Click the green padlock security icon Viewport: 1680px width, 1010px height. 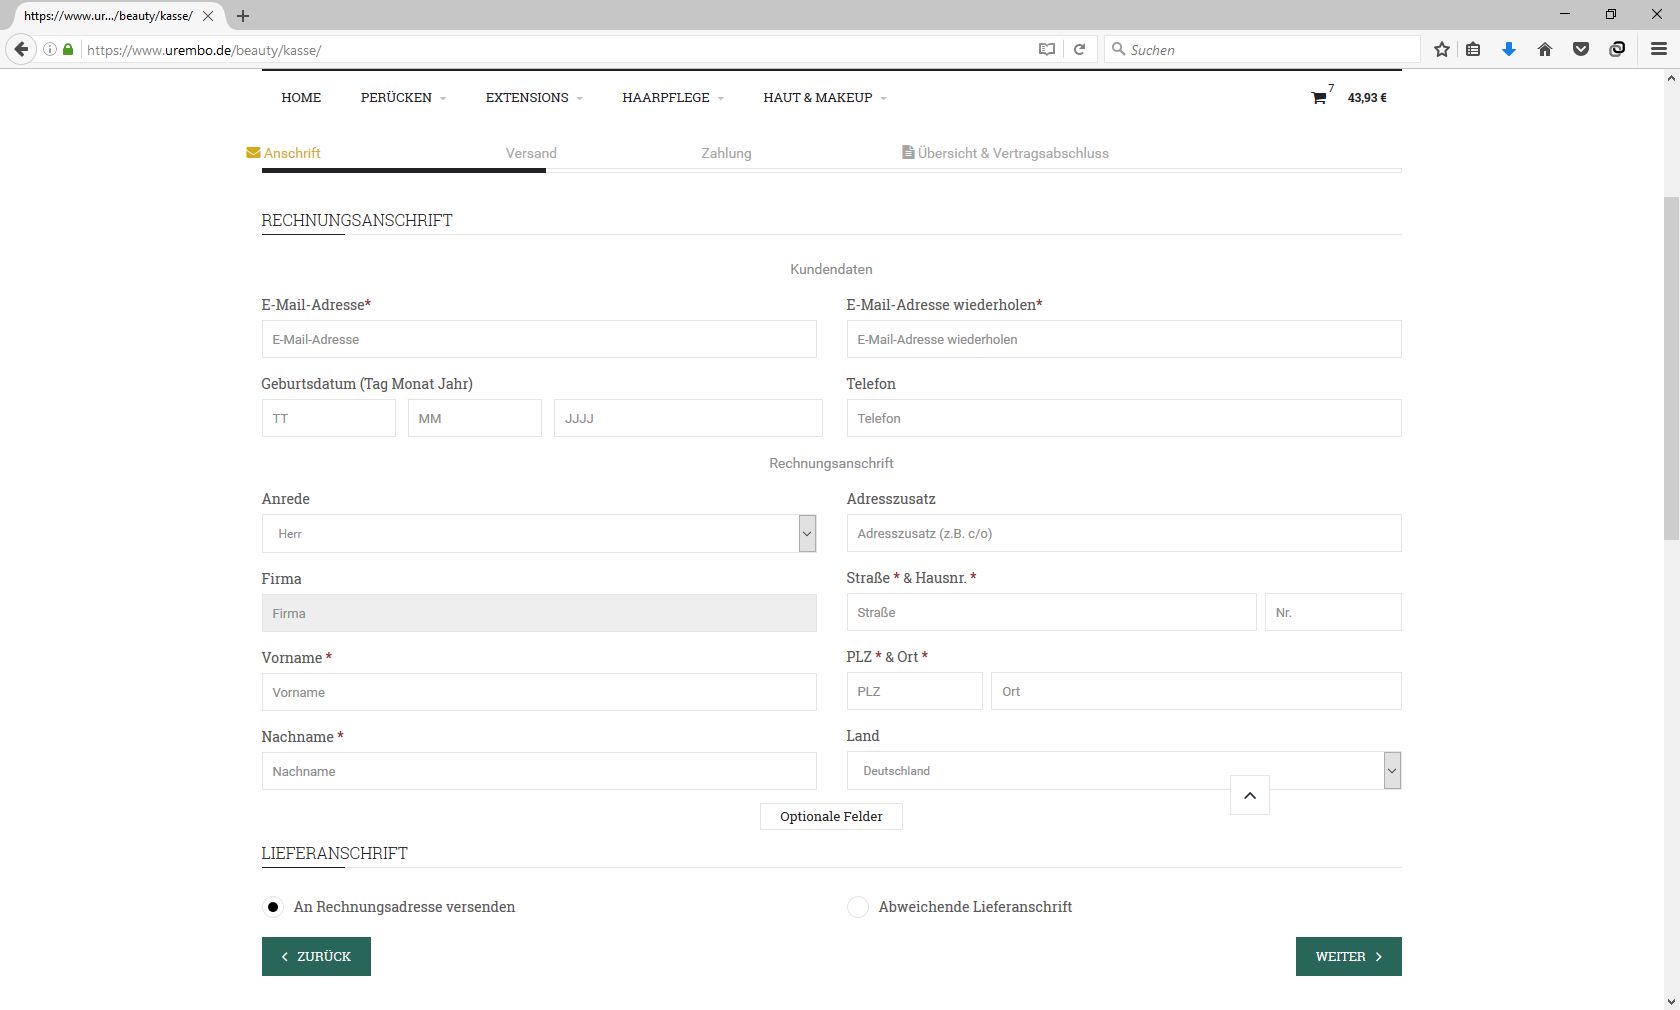pyautogui.click(x=68, y=49)
